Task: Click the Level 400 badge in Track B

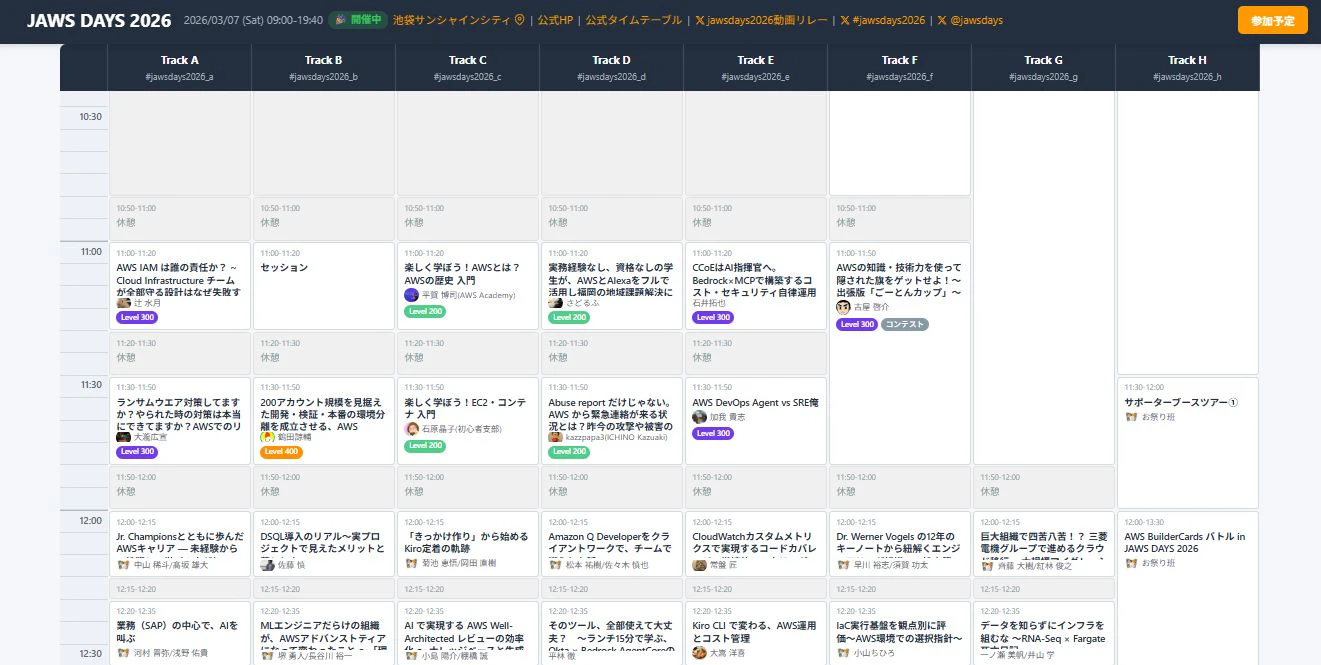Action: coord(281,452)
